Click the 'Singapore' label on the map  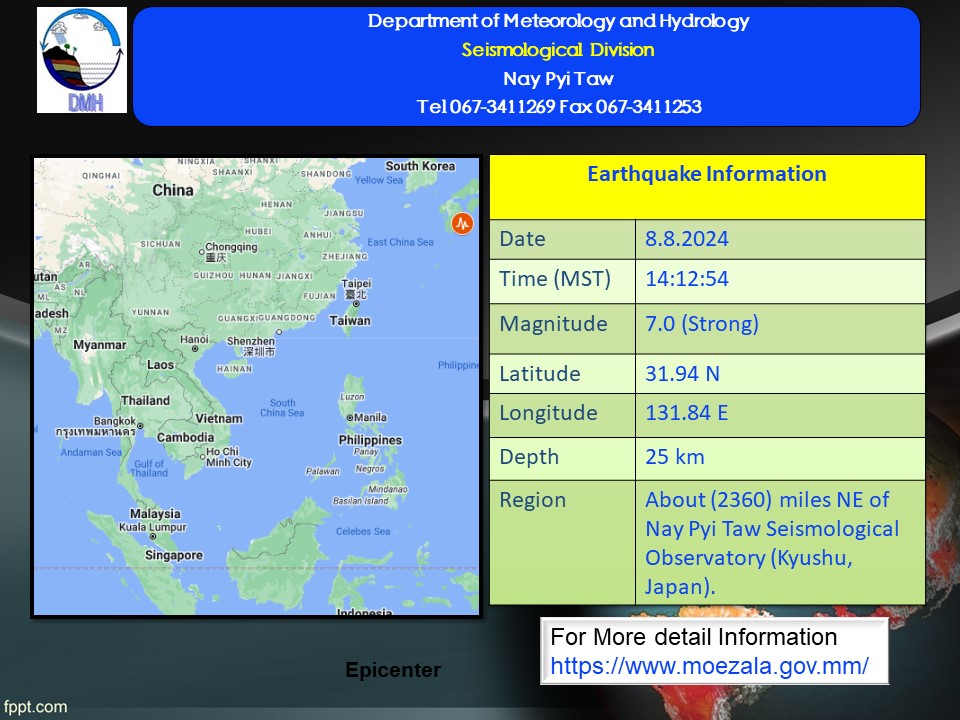pos(174,555)
